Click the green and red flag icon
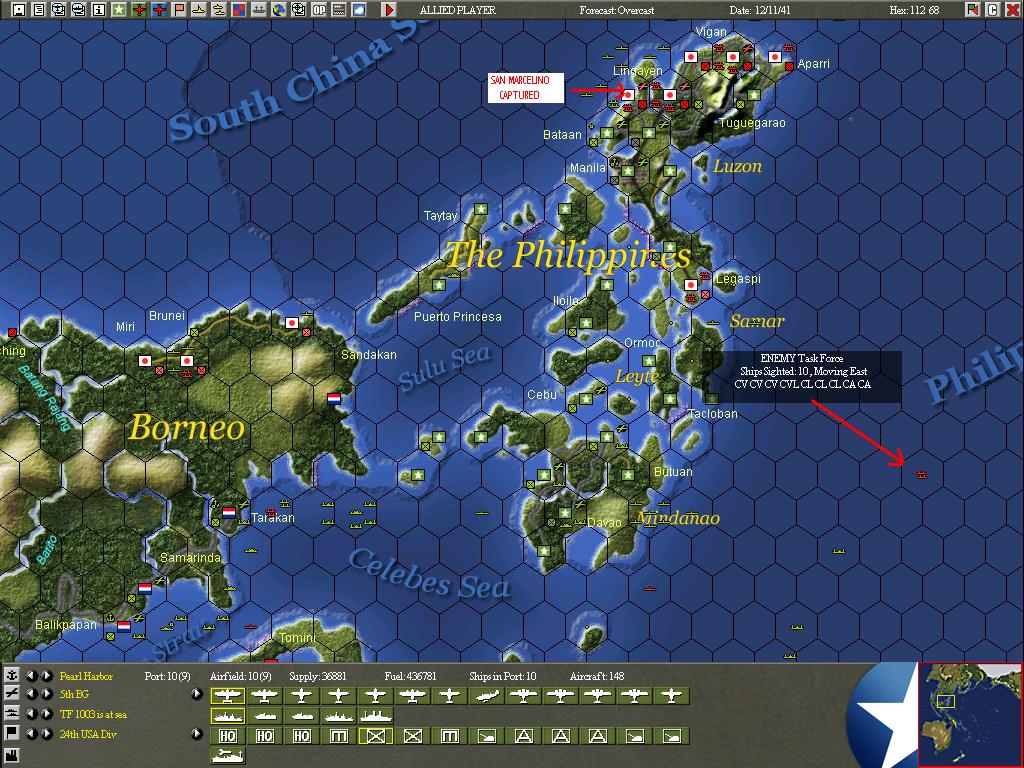Screen dimensions: 1024x768 coord(973,10)
